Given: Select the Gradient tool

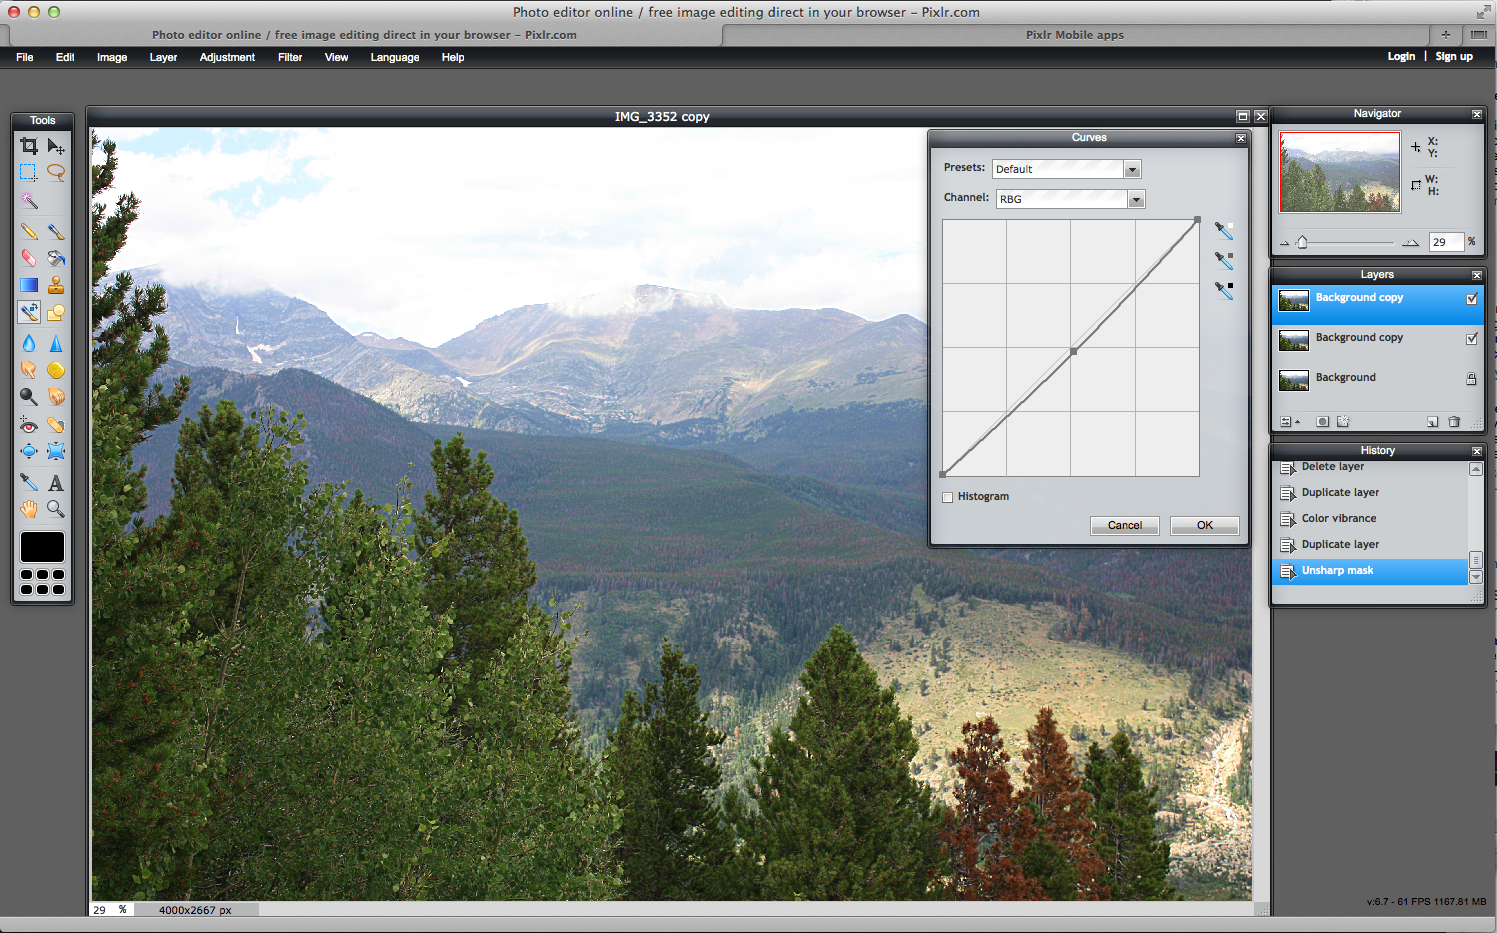Looking at the screenshot, I should tap(29, 285).
